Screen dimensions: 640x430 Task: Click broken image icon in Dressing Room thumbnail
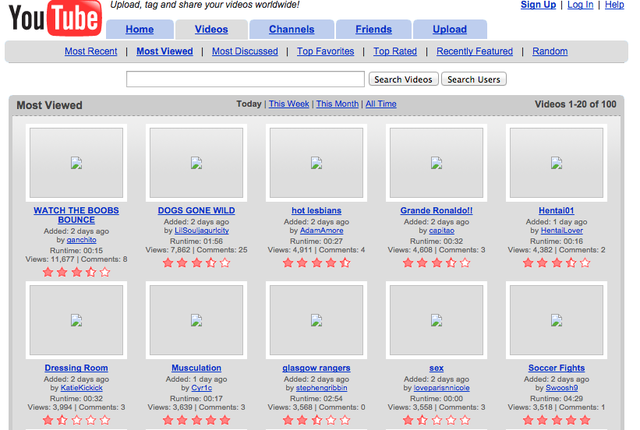pos(76,320)
